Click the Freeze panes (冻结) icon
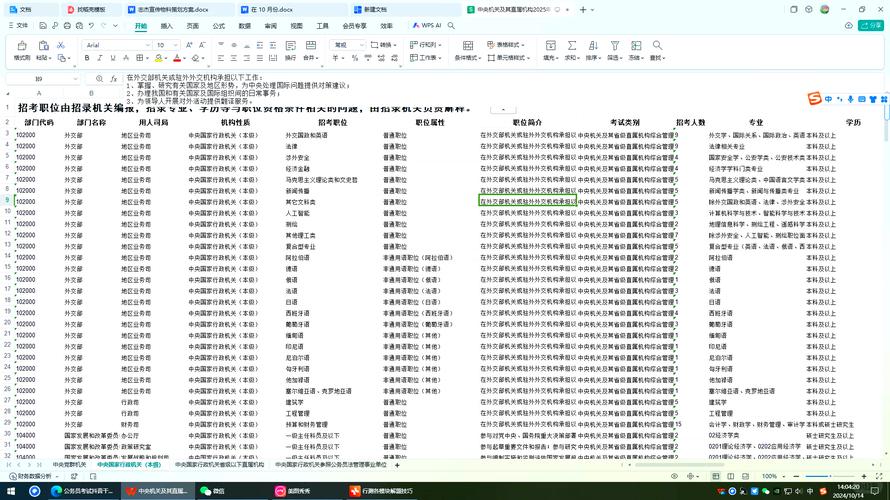The width and height of the screenshot is (890, 500). [x=636, y=46]
